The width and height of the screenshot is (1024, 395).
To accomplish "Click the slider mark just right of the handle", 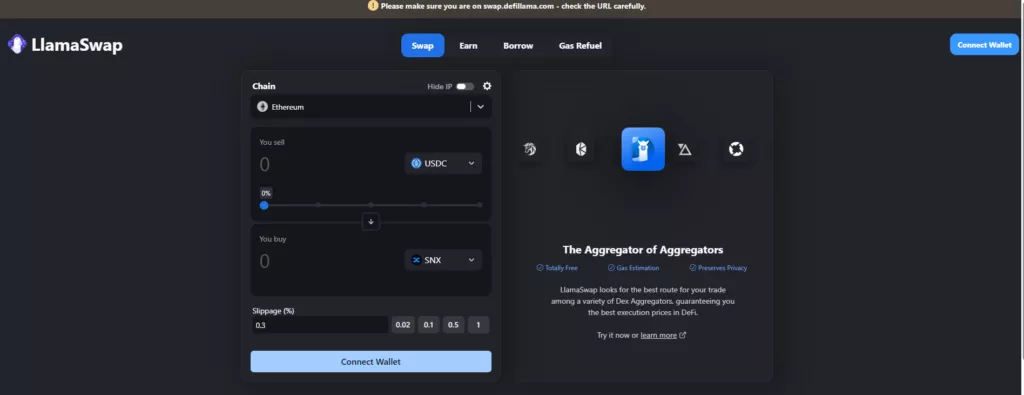I will pyautogui.click(x=318, y=205).
